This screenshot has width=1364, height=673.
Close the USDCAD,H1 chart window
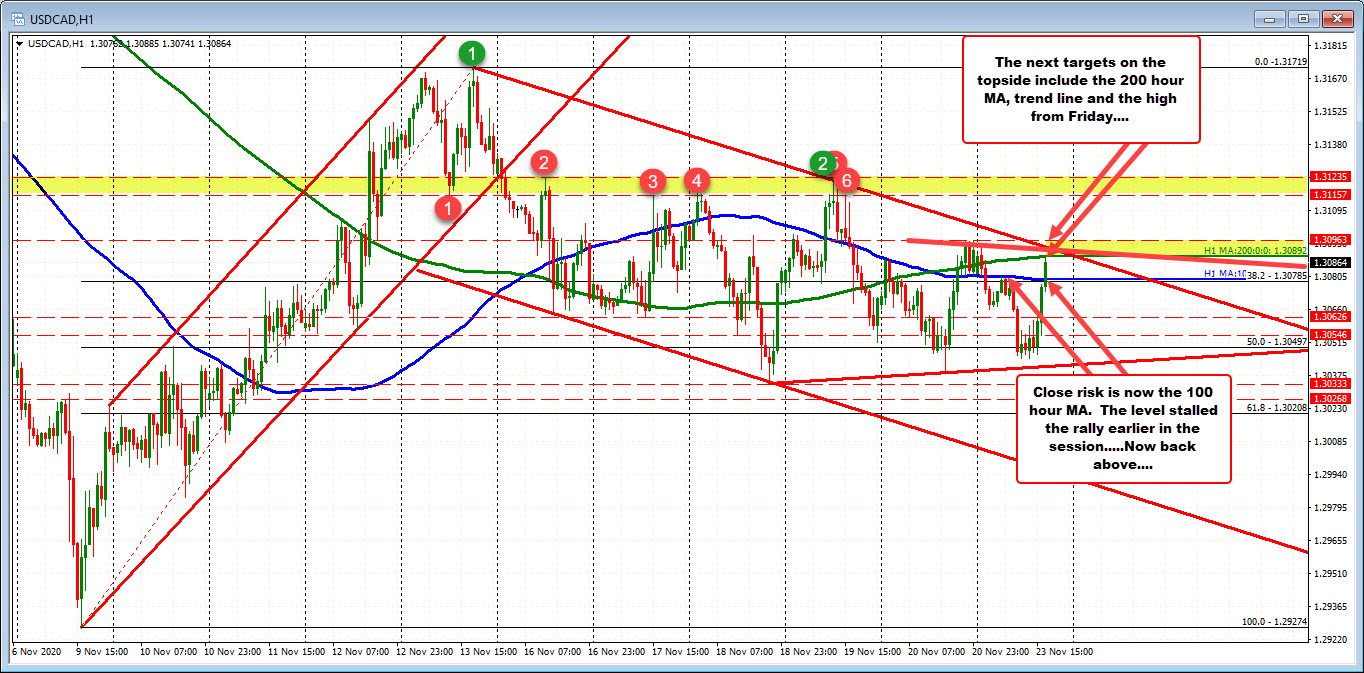click(1336, 18)
